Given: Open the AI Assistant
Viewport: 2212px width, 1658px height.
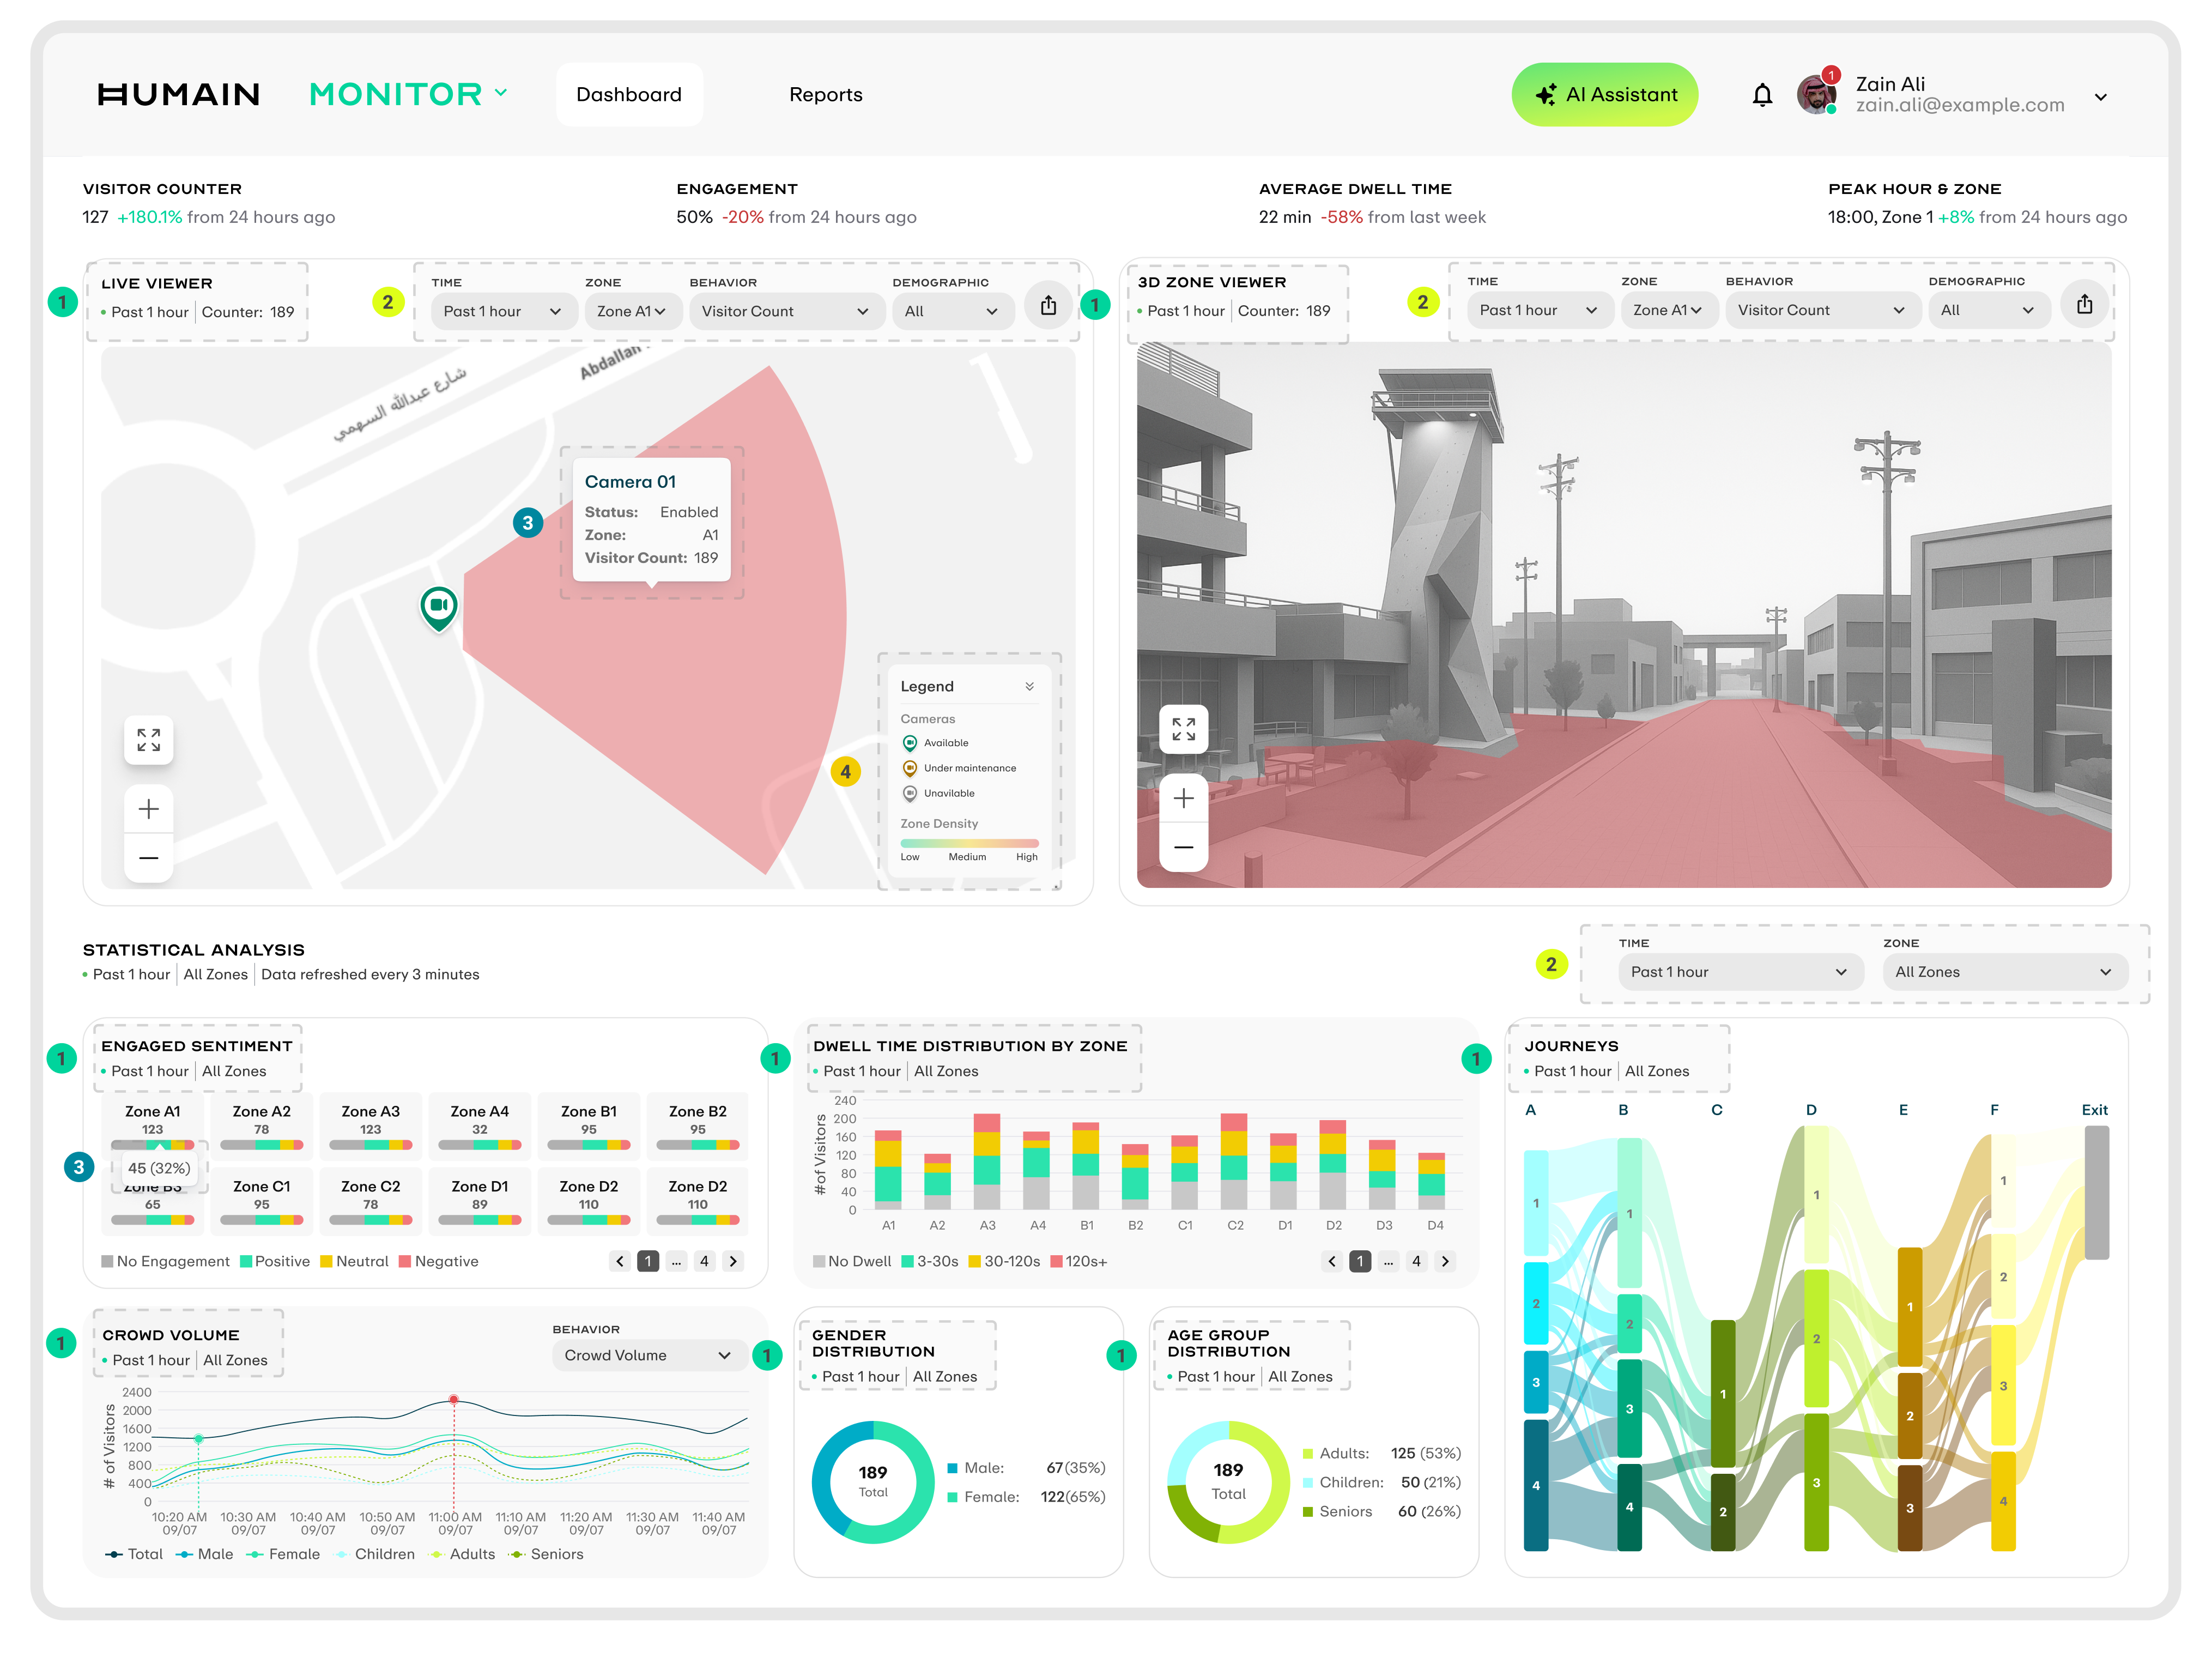Looking at the screenshot, I should click(1604, 94).
